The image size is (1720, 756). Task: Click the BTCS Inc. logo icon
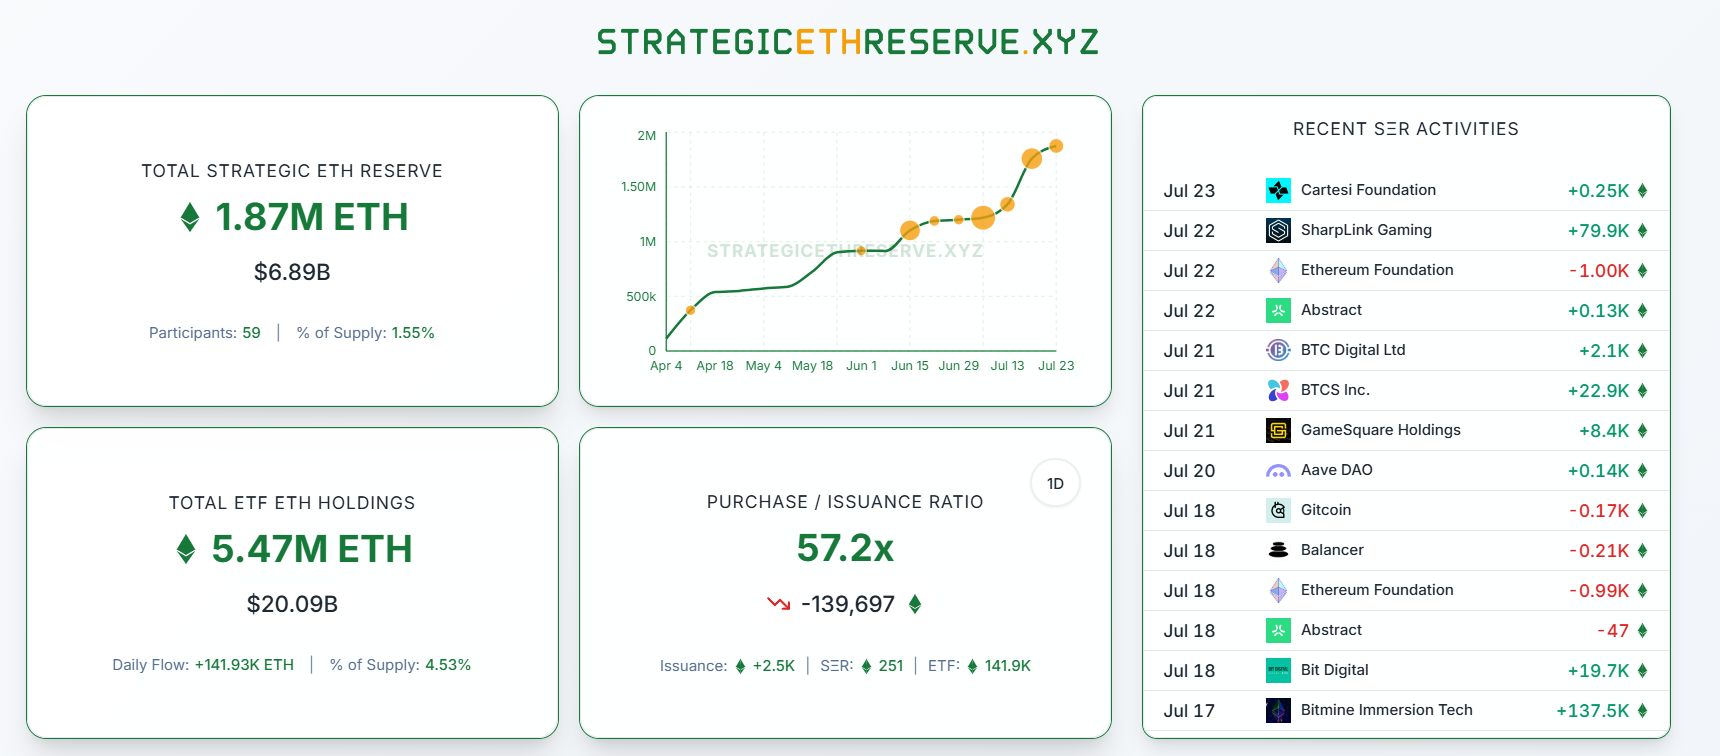coord(1277,389)
